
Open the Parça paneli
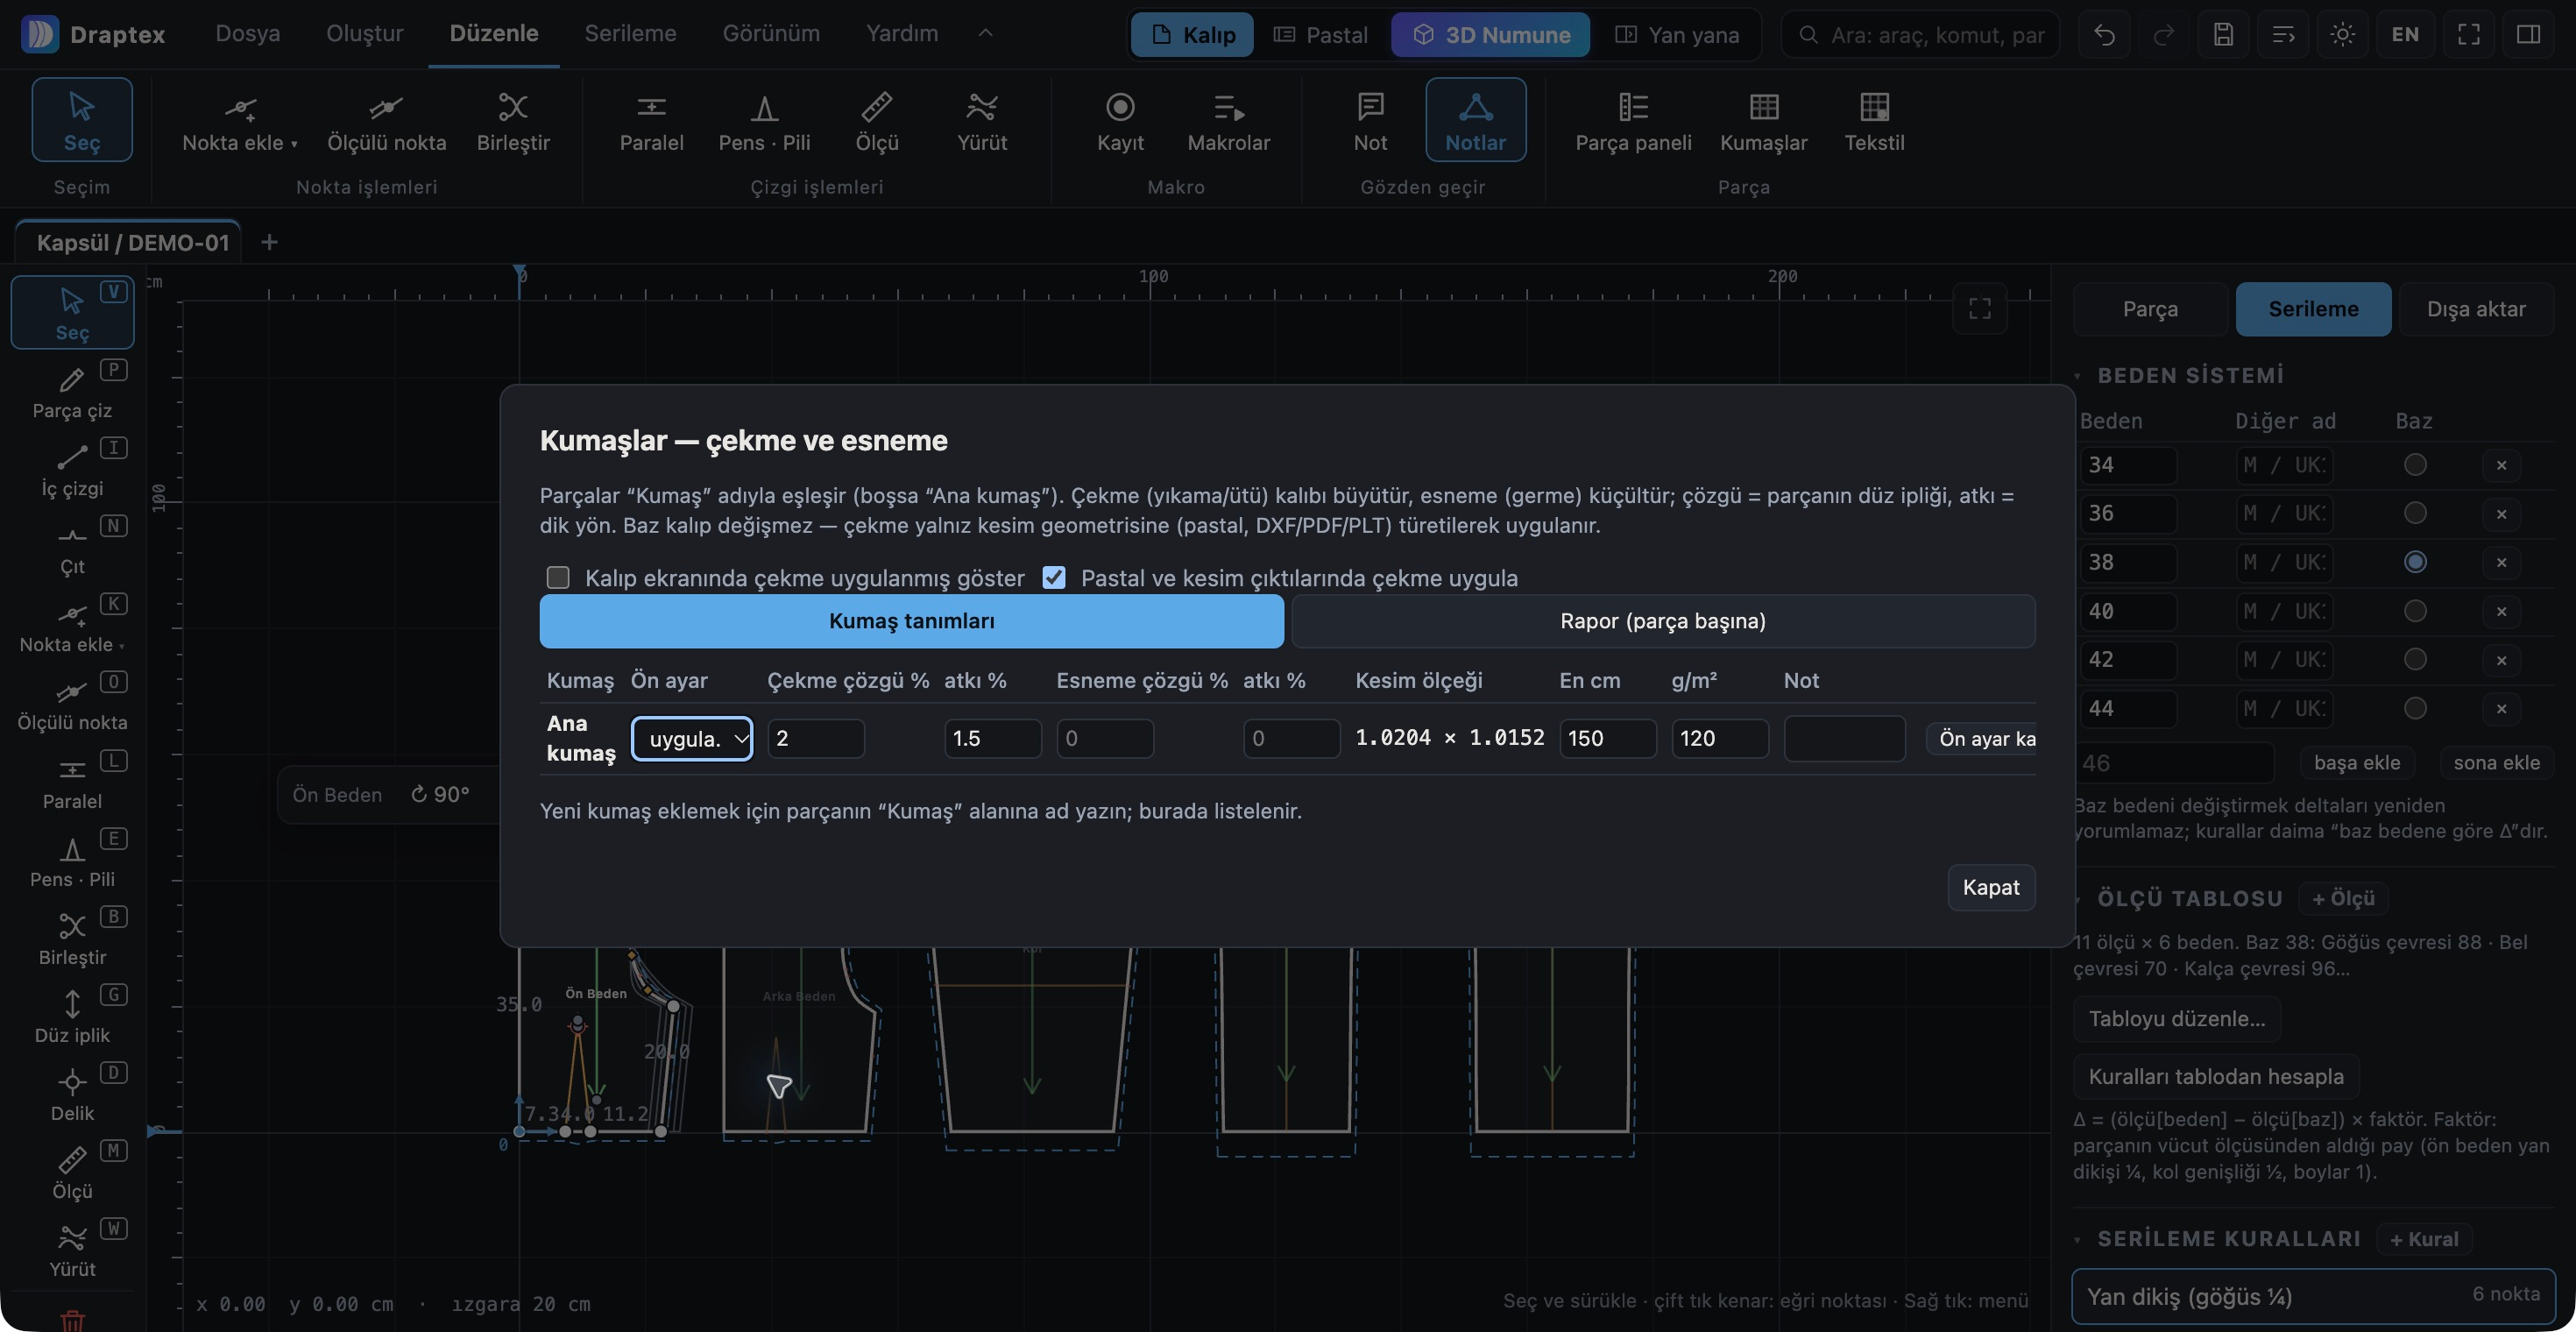1633,120
